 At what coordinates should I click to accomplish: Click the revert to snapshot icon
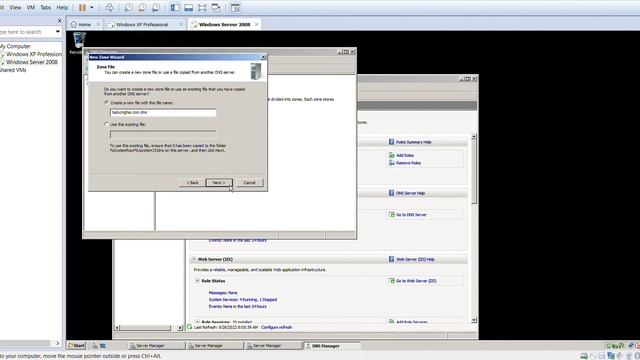click(x=142, y=7)
